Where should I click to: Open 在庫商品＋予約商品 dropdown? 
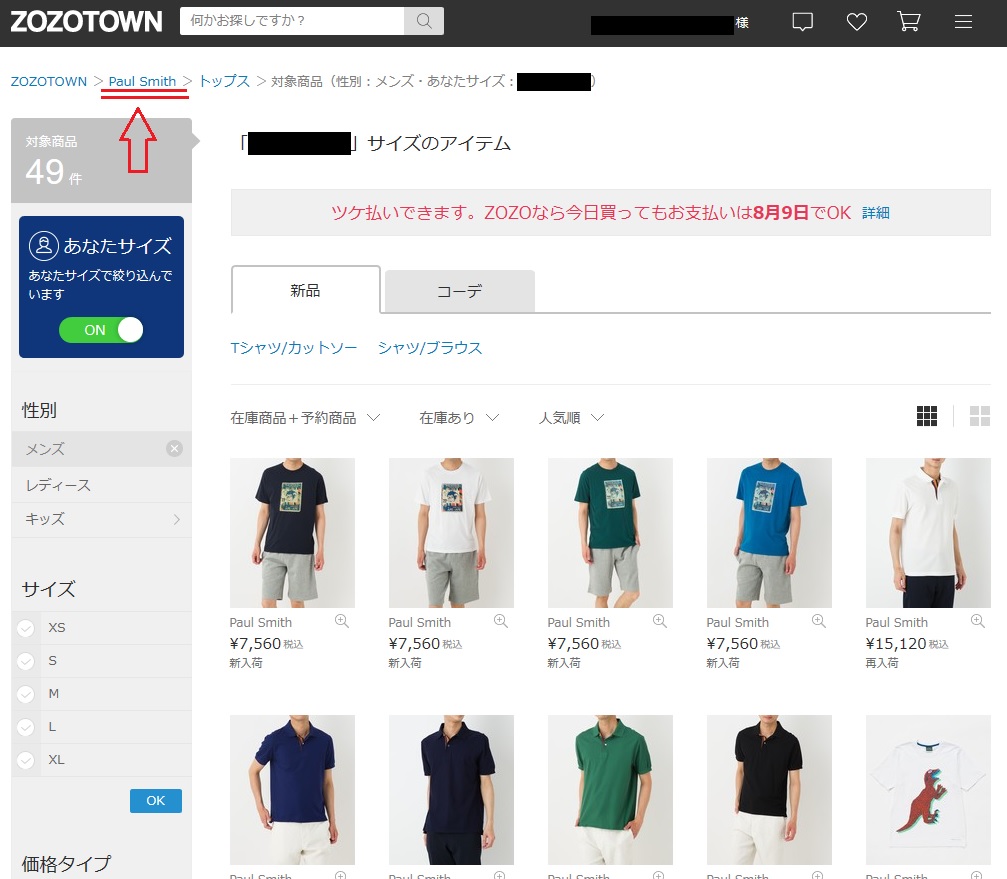(305, 418)
